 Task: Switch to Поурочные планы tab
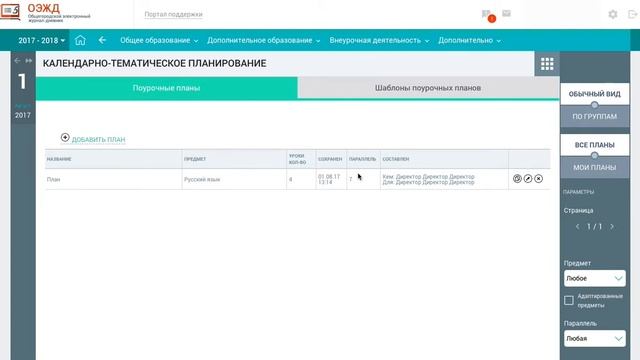[x=167, y=88]
